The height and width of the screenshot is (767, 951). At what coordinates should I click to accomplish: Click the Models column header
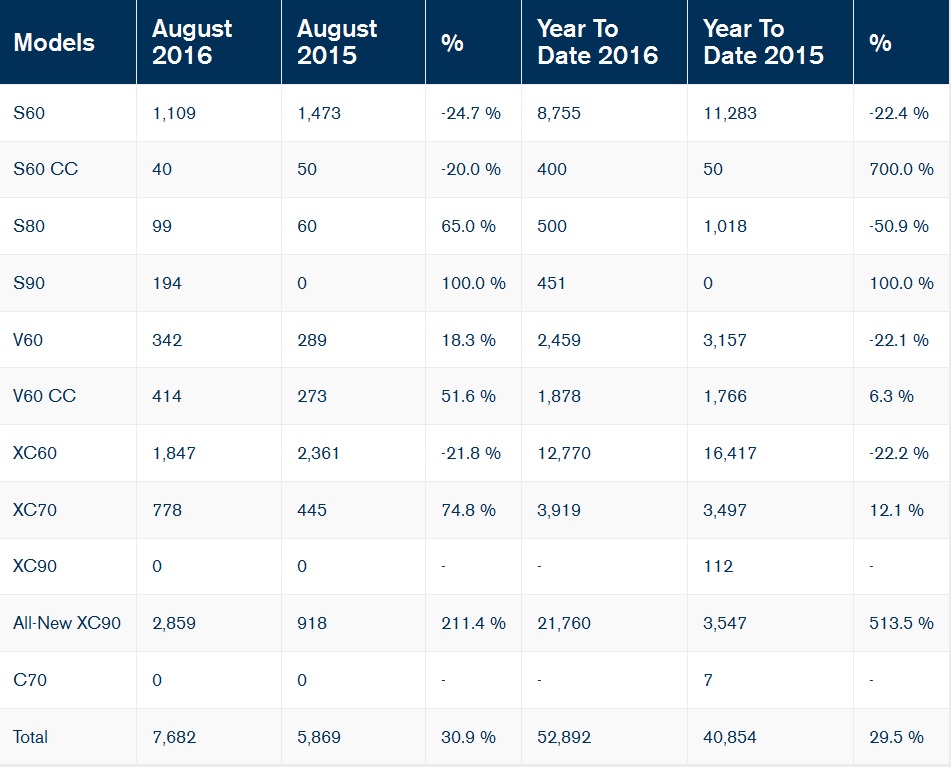point(54,43)
